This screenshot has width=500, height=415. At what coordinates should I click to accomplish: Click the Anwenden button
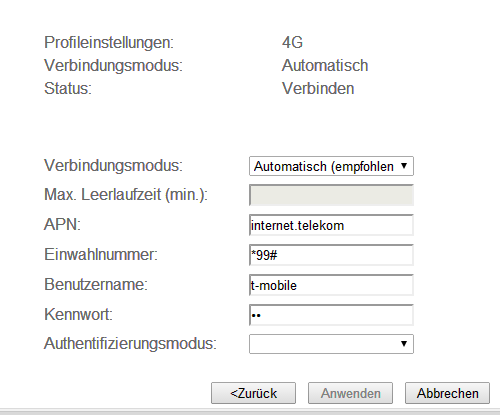point(350,393)
